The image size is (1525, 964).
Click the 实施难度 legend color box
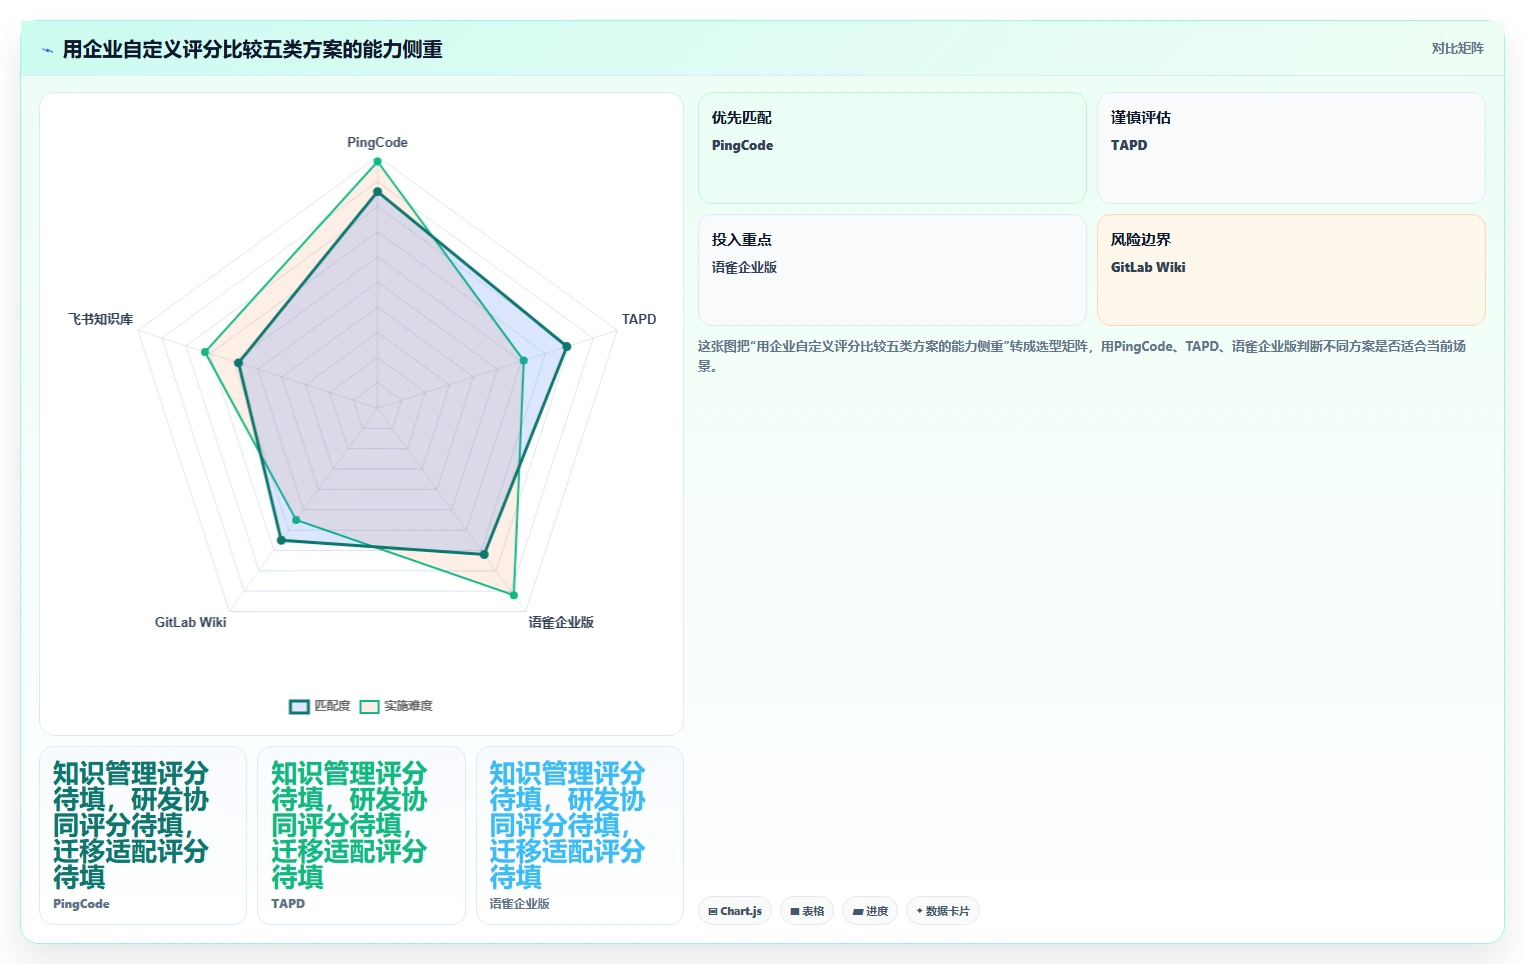click(x=369, y=707)
